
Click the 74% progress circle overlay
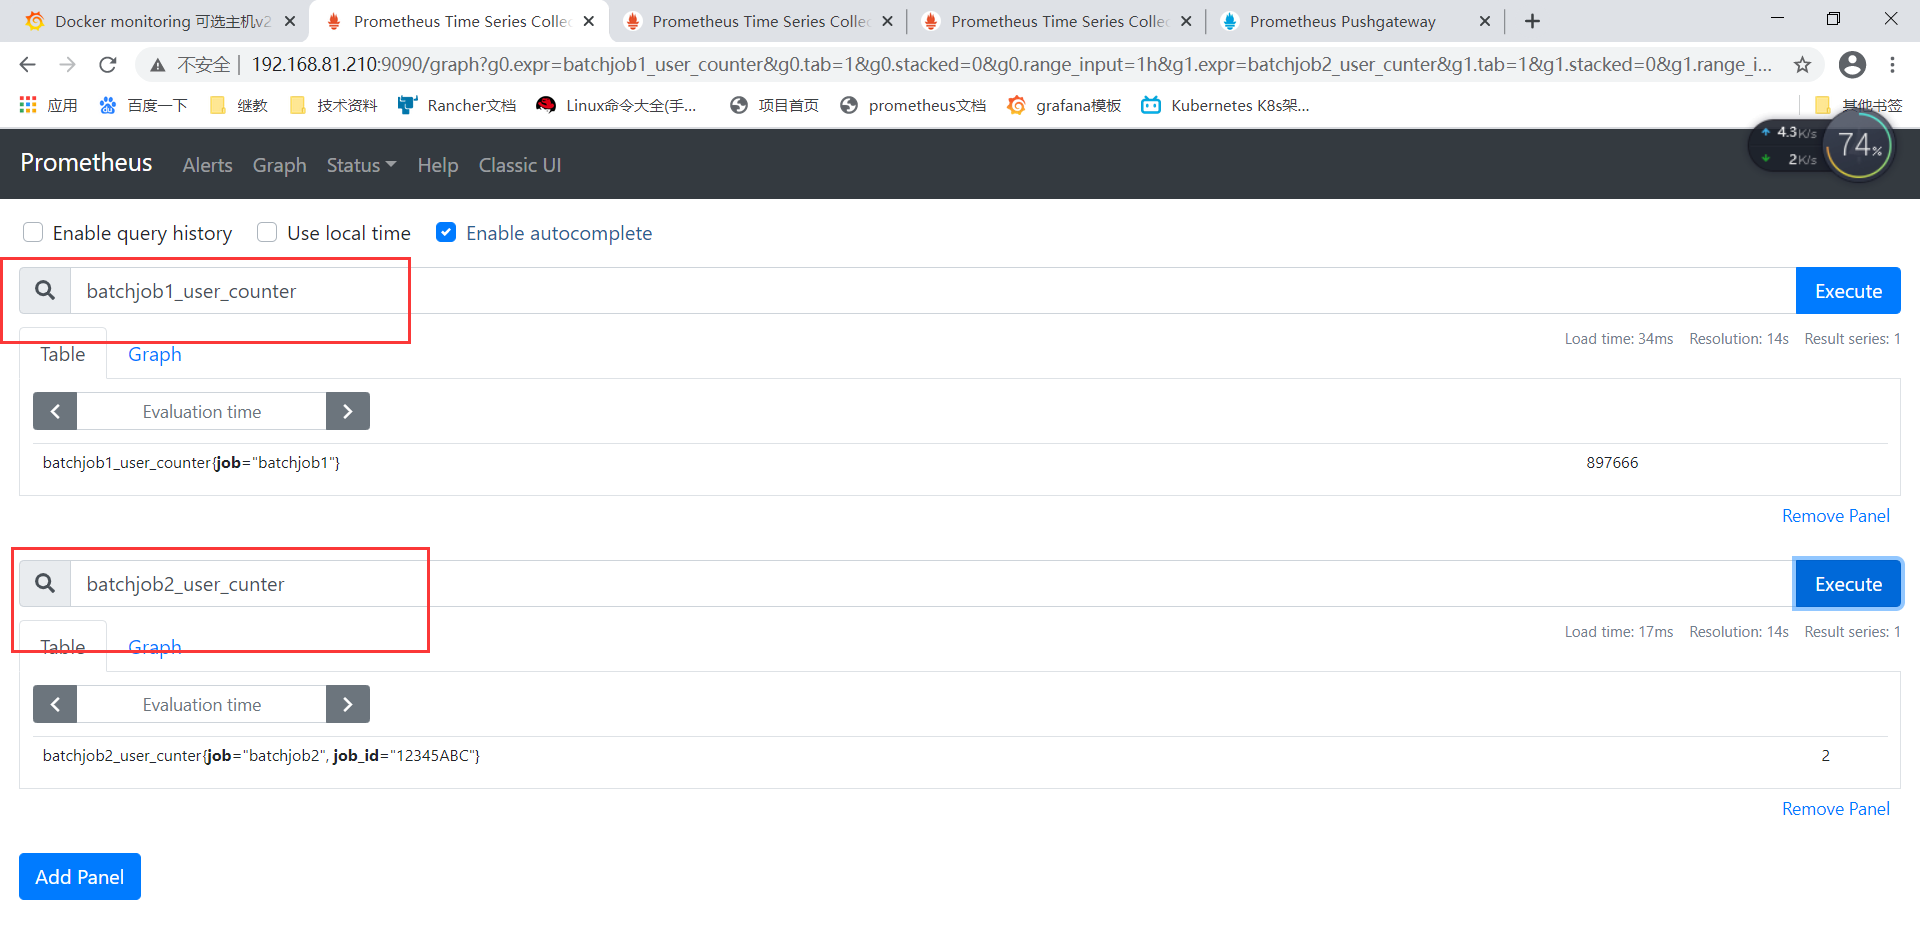point(1858,145)
